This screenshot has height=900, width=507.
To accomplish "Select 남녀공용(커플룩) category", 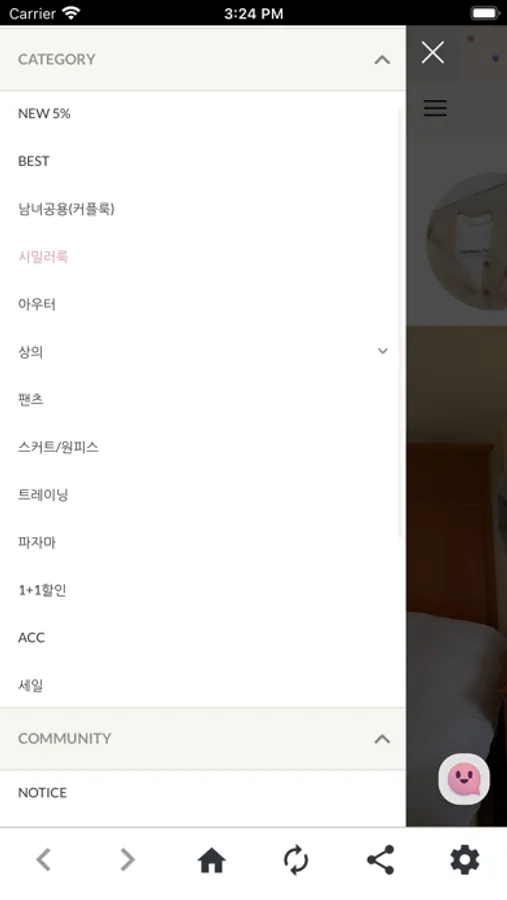I will coord(67,209).
